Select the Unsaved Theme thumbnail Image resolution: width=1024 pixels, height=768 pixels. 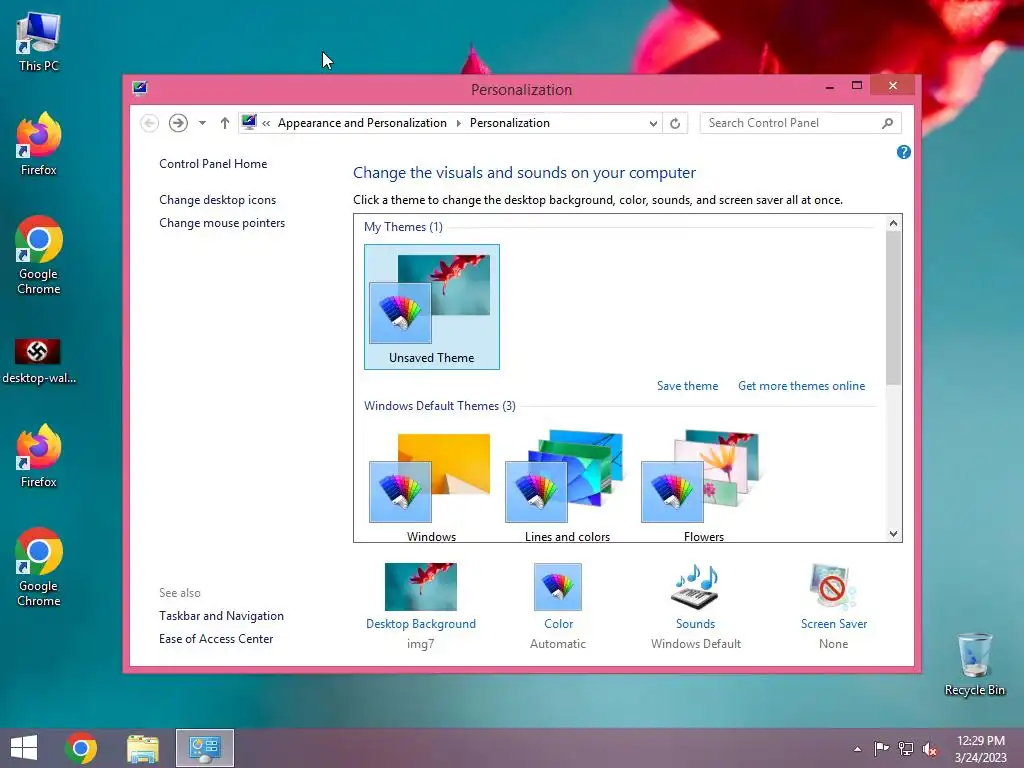432,307
